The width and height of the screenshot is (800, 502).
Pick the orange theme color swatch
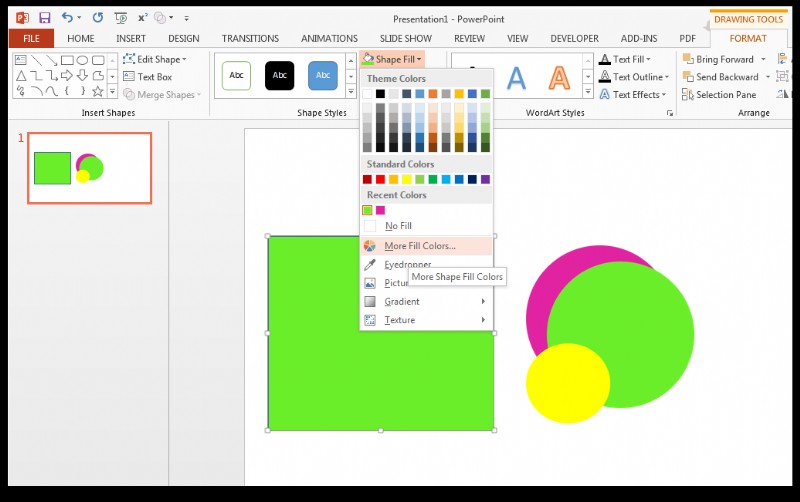(433, 94)
